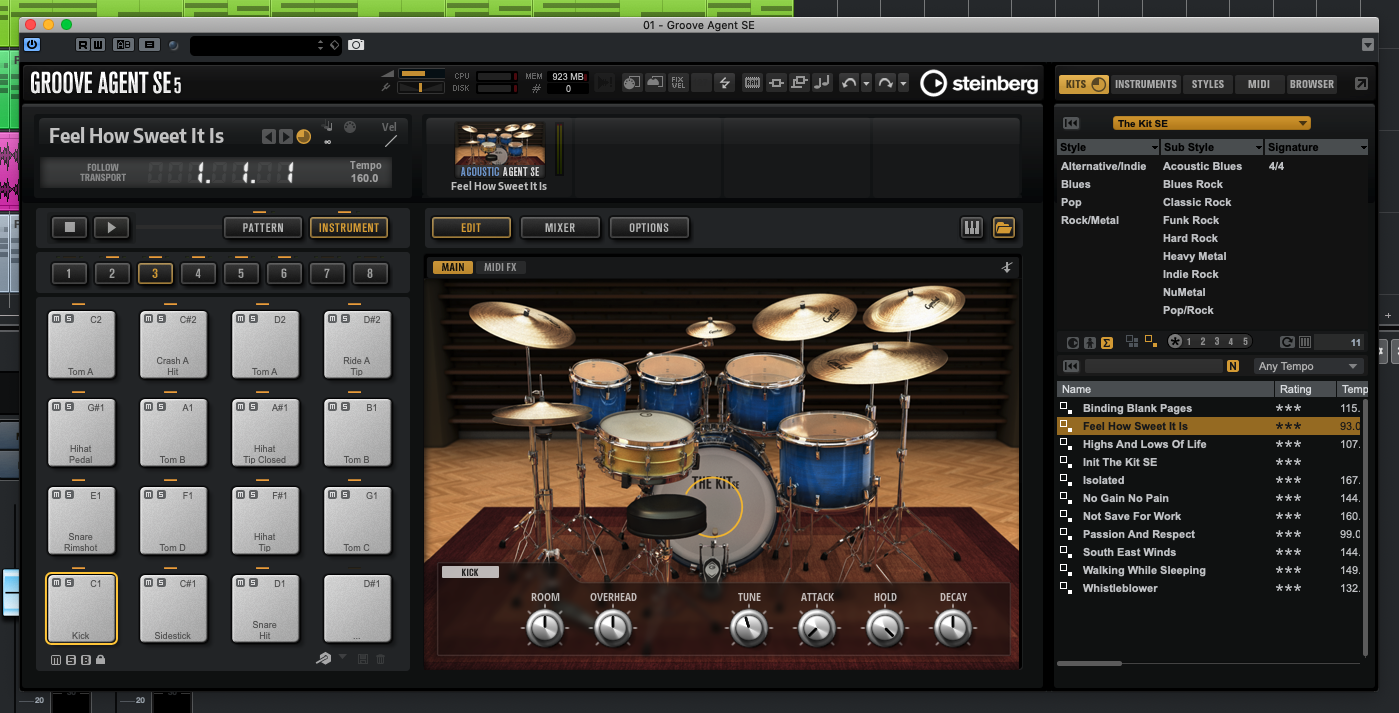Load next kit with right arrow

coord(285,136)
